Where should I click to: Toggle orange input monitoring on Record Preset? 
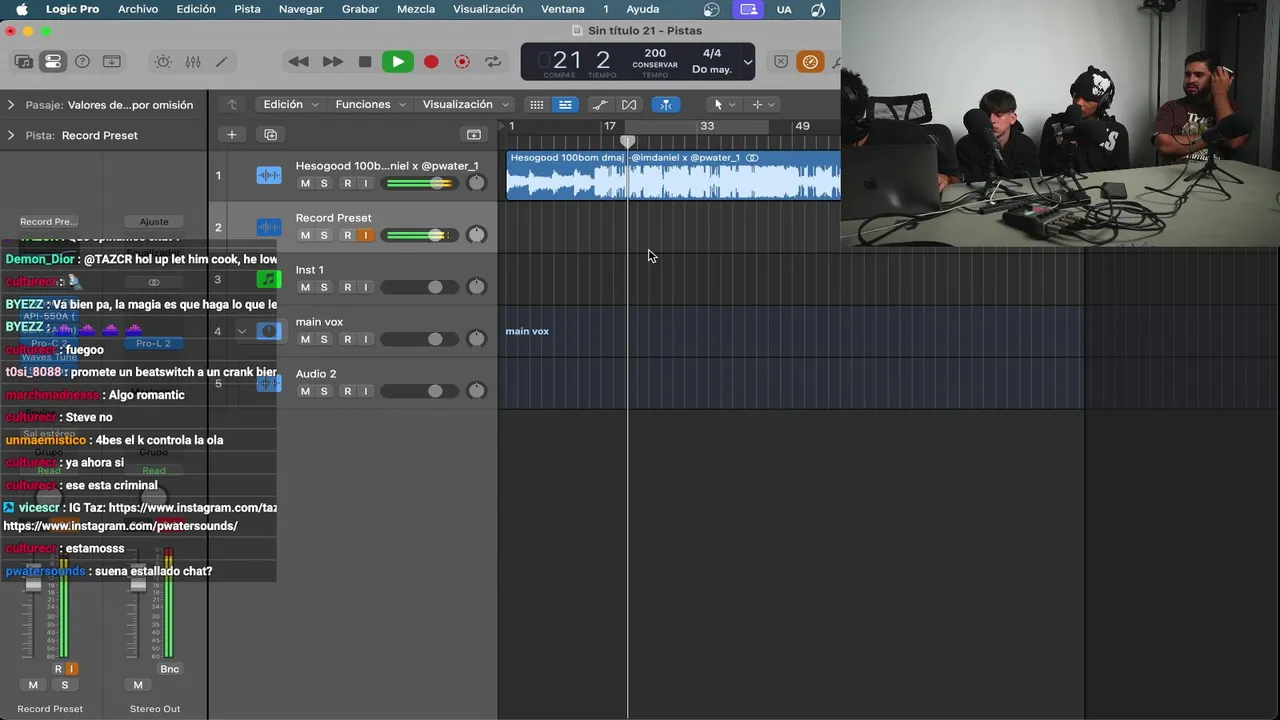click(x=365, y=235)
